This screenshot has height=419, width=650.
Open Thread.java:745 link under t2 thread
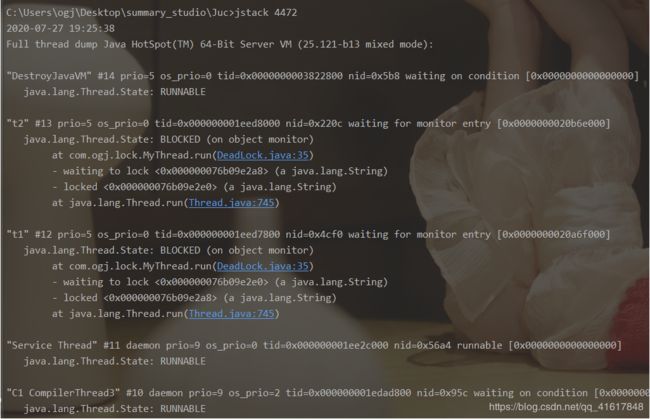click(232, 203)
